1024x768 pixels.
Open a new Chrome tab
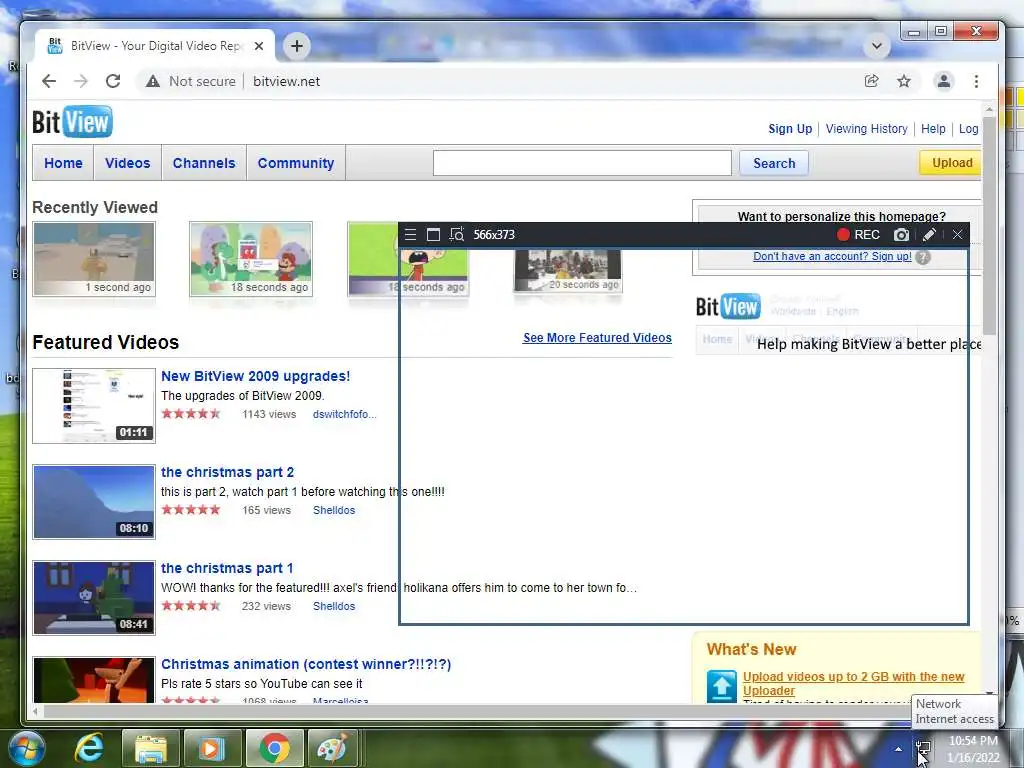pos(296,46)
